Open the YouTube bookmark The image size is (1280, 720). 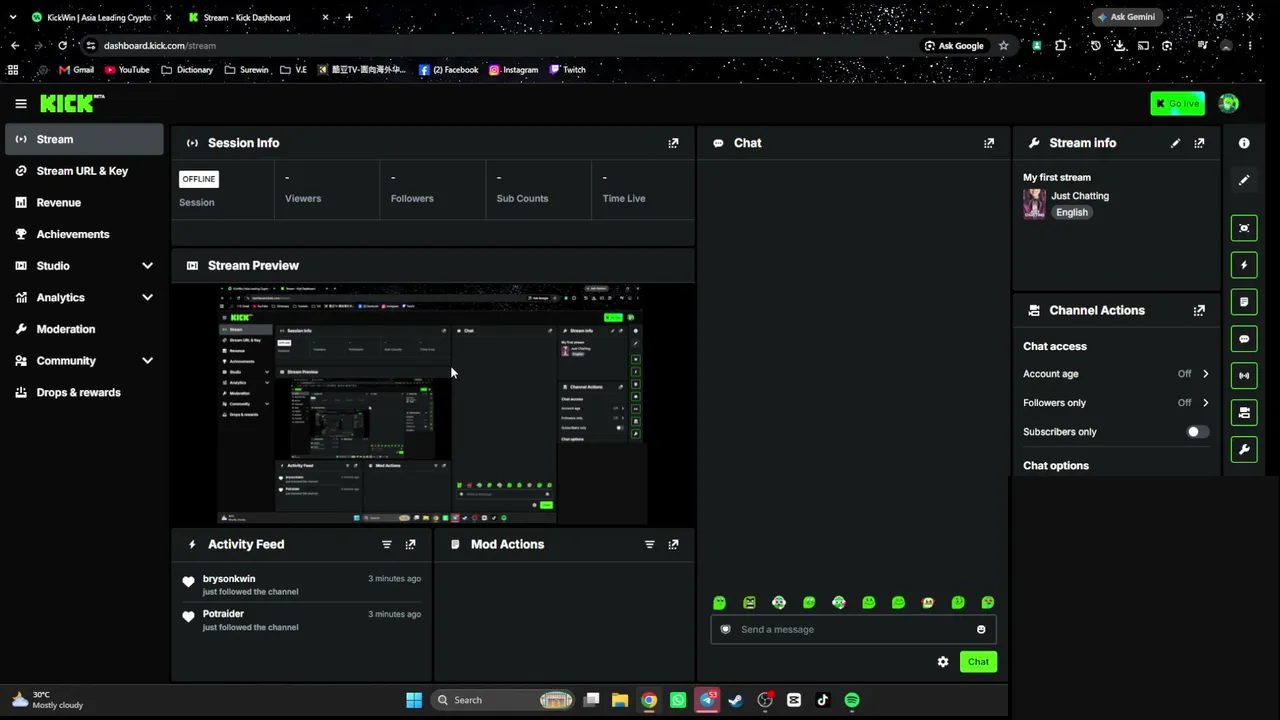(127, 70)
